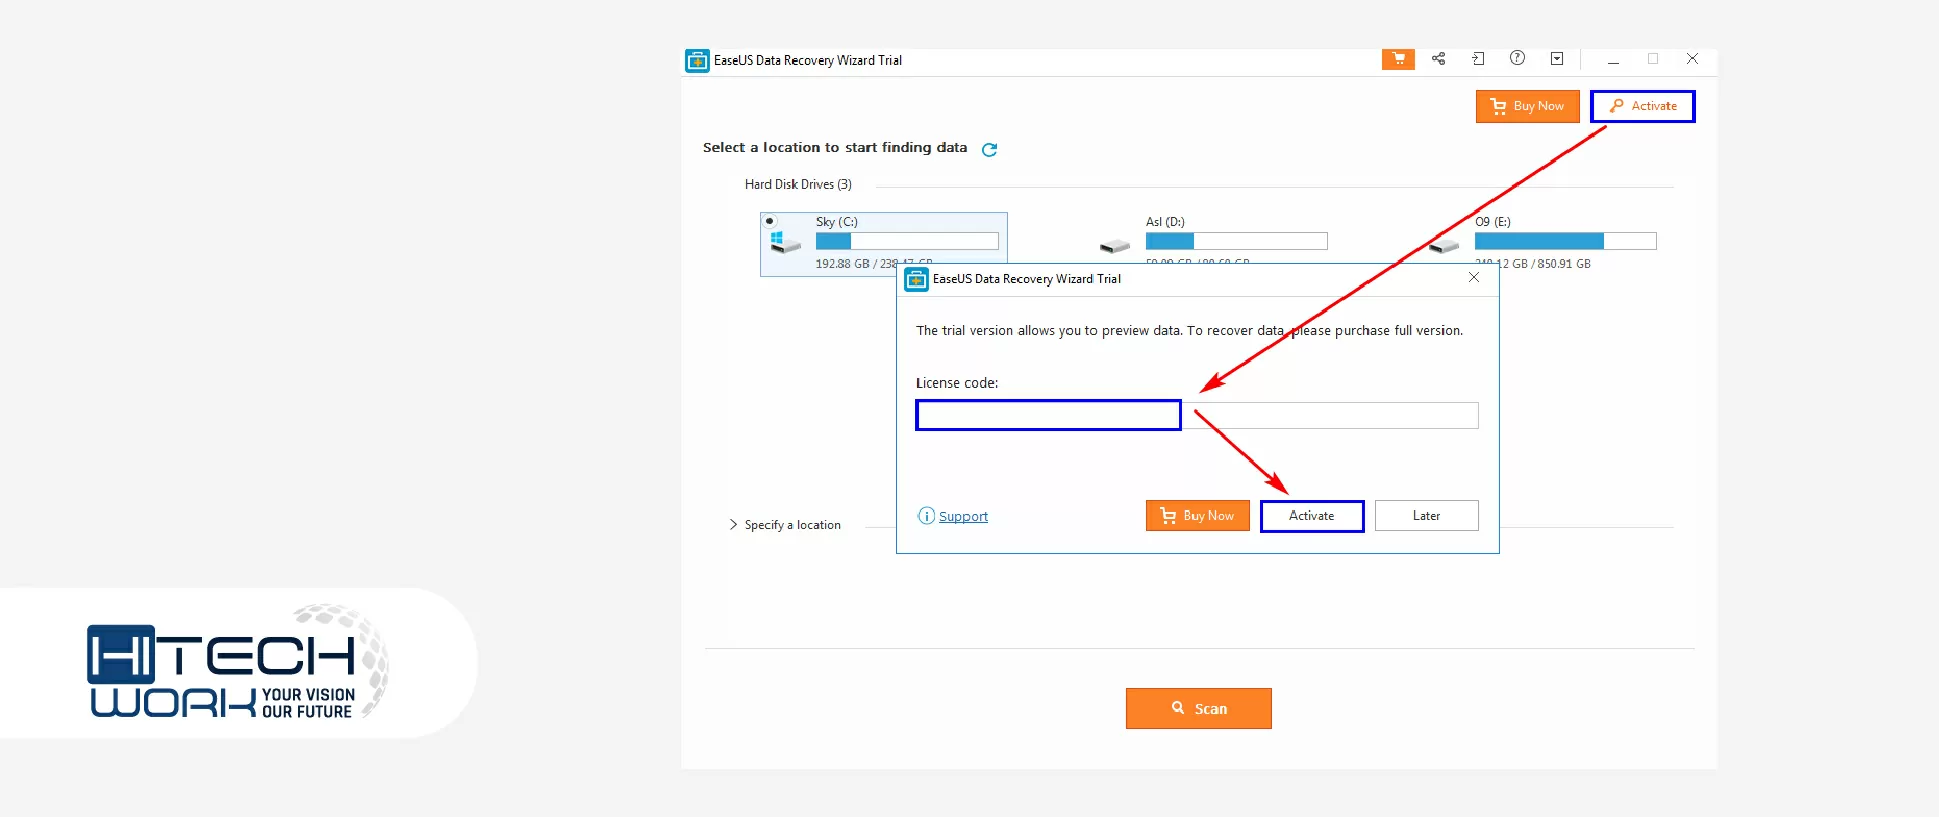Click the O9 (E:) usage bar
1939x817 pixels.
point(1566,241)
